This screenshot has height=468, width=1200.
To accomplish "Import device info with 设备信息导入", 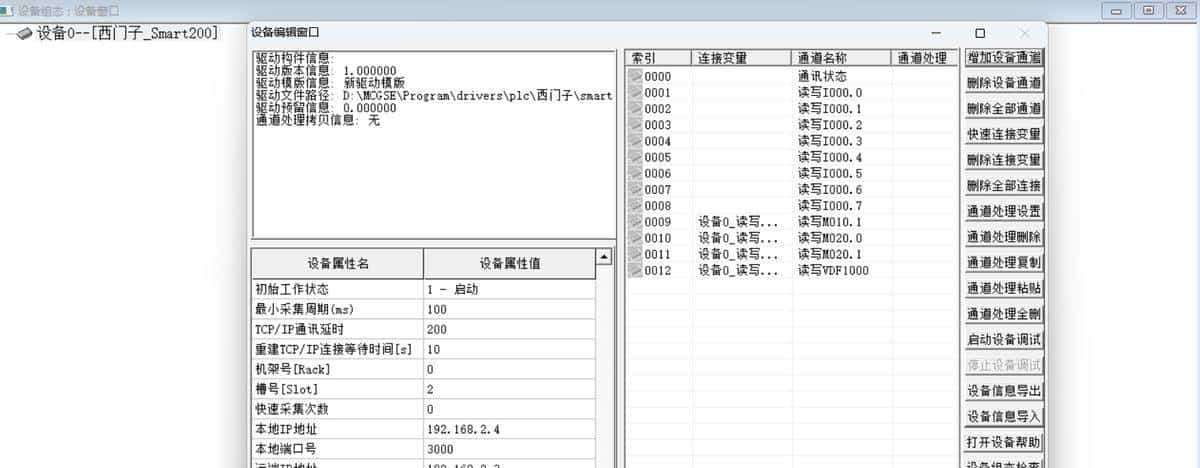I will 1004,416.
